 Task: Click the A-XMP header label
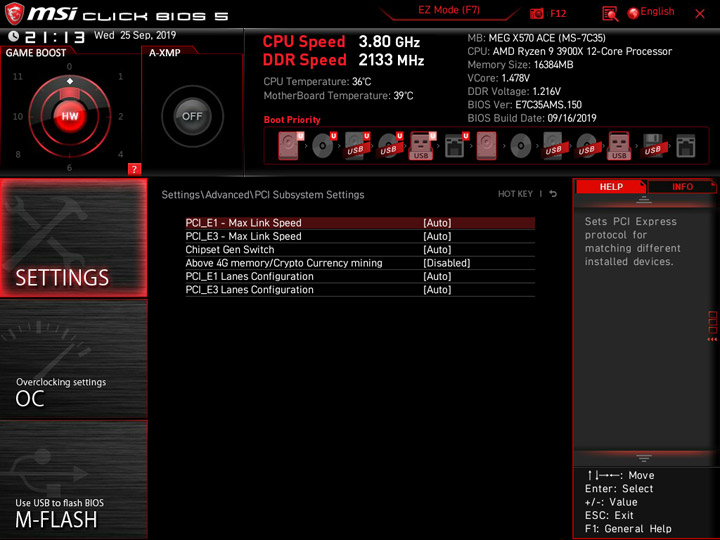[165, 53]
